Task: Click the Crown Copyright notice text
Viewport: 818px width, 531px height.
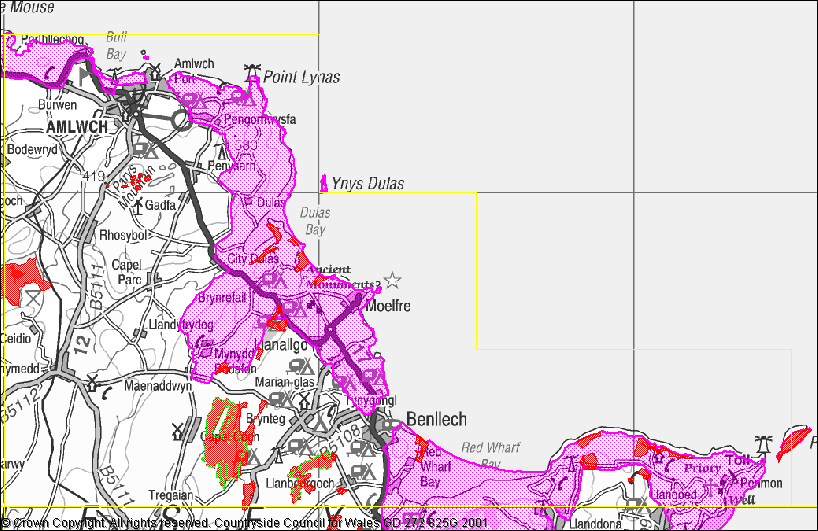Action: (x=244, y=523)
